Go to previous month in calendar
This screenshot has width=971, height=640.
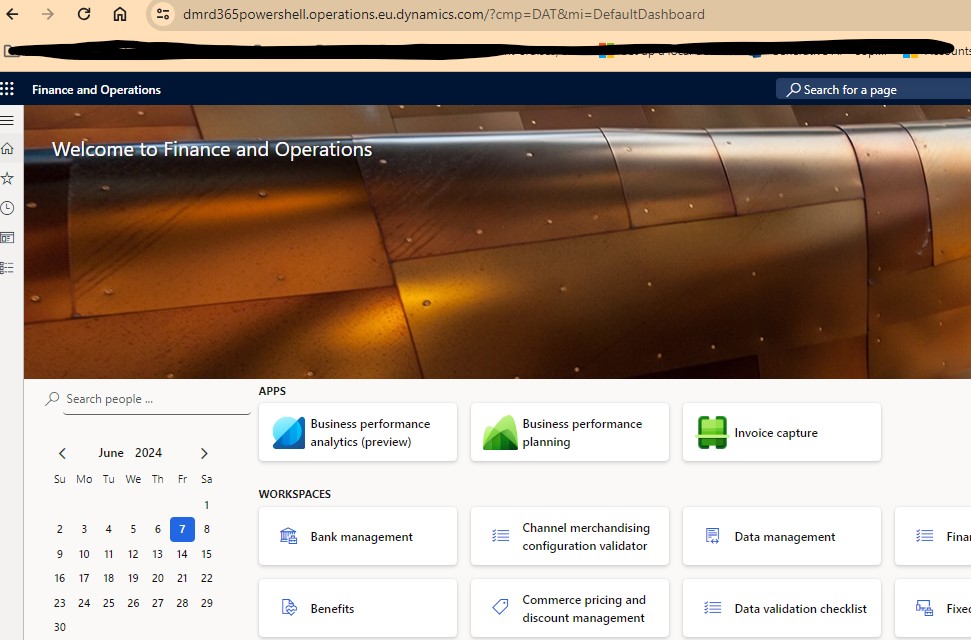tap(63, 454)
